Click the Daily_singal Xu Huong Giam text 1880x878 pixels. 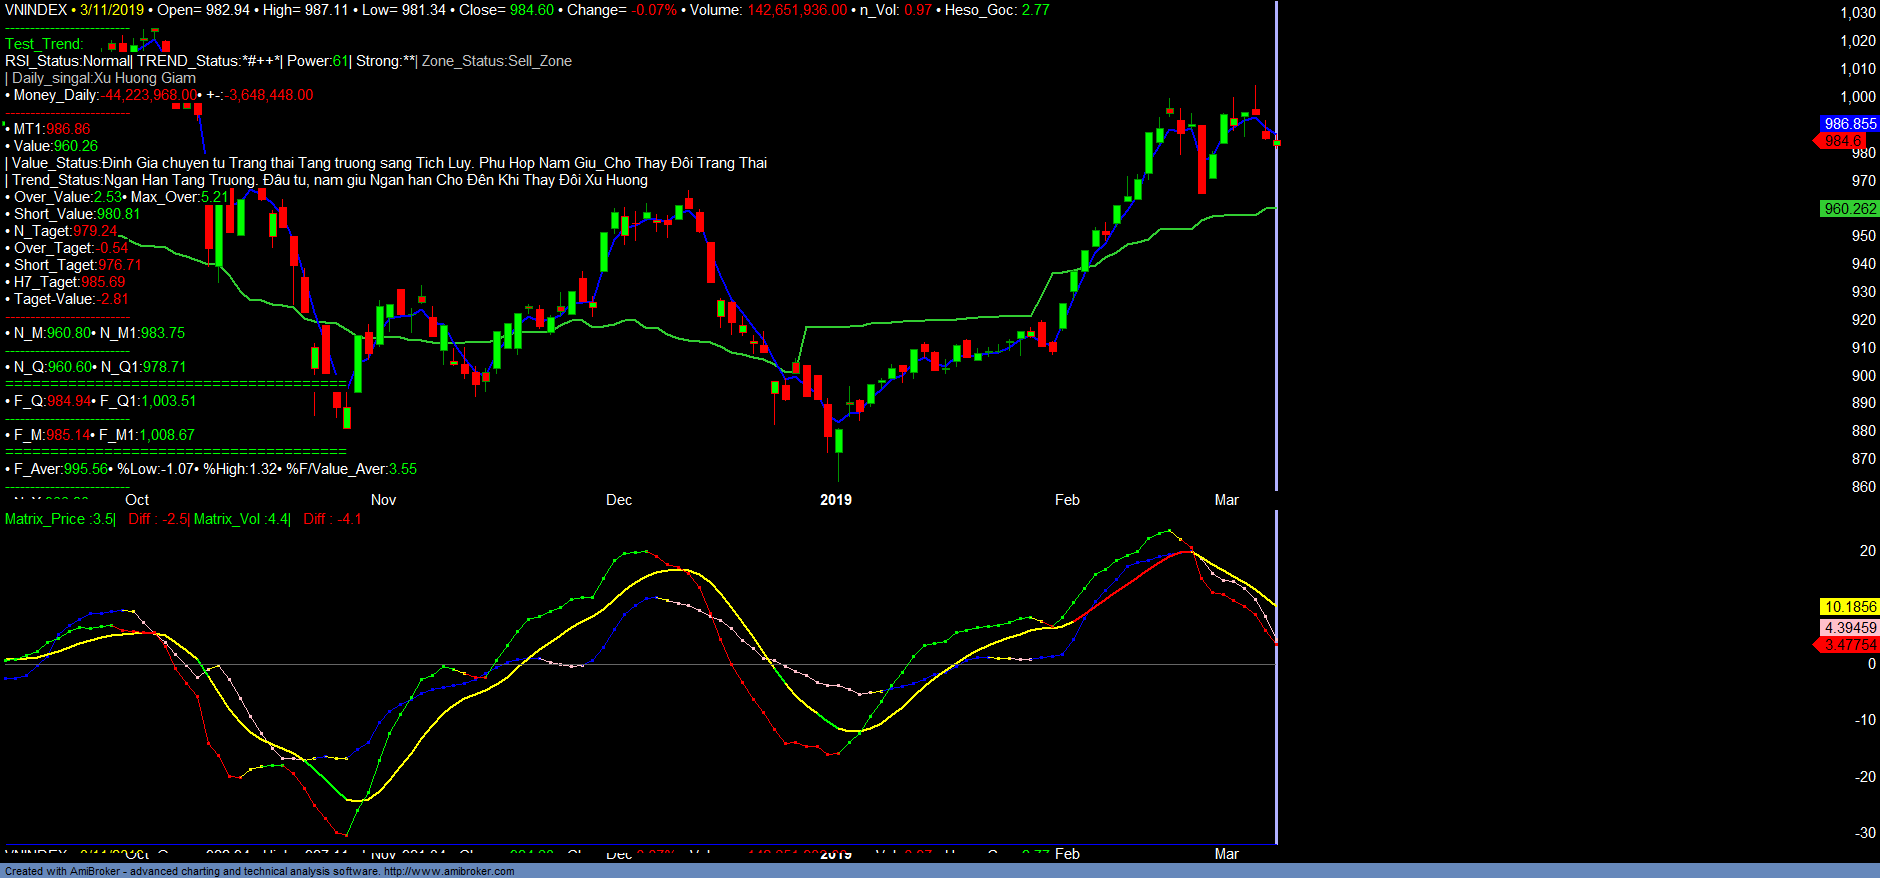point(103,78)
